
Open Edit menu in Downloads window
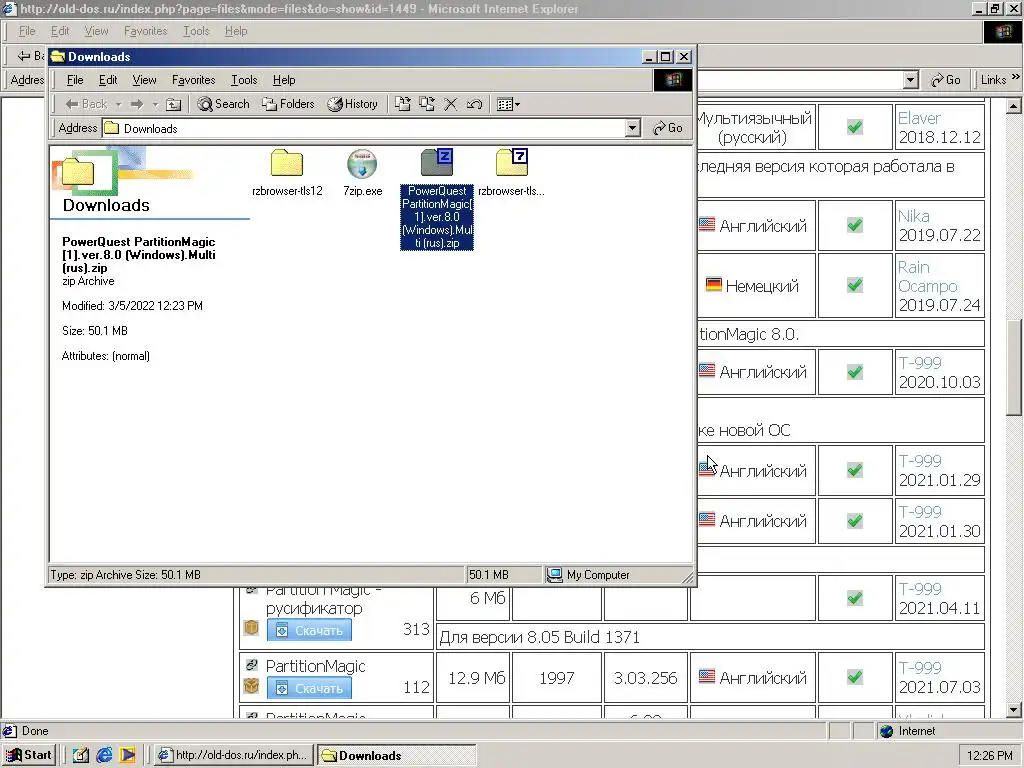point(108,80)
